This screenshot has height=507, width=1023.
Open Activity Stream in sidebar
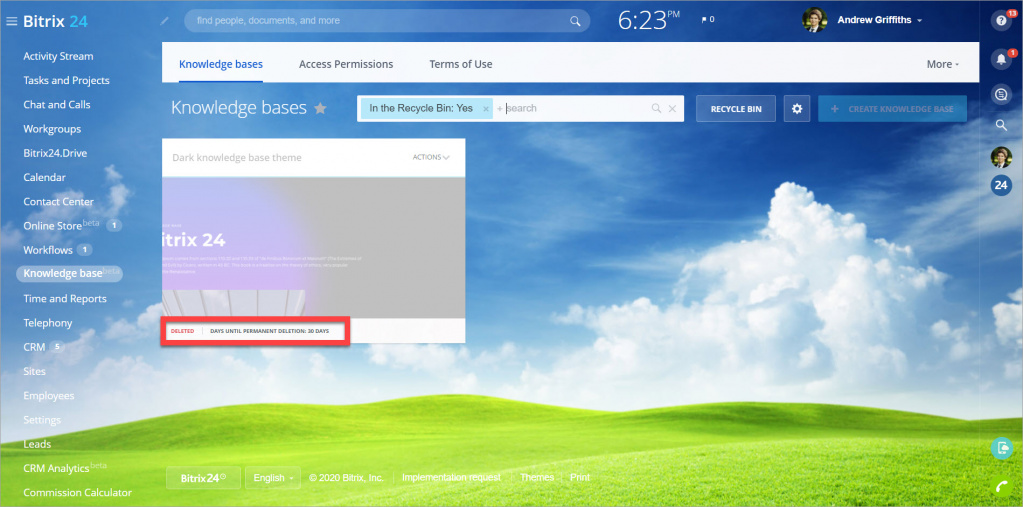click(x=58, y=56)
